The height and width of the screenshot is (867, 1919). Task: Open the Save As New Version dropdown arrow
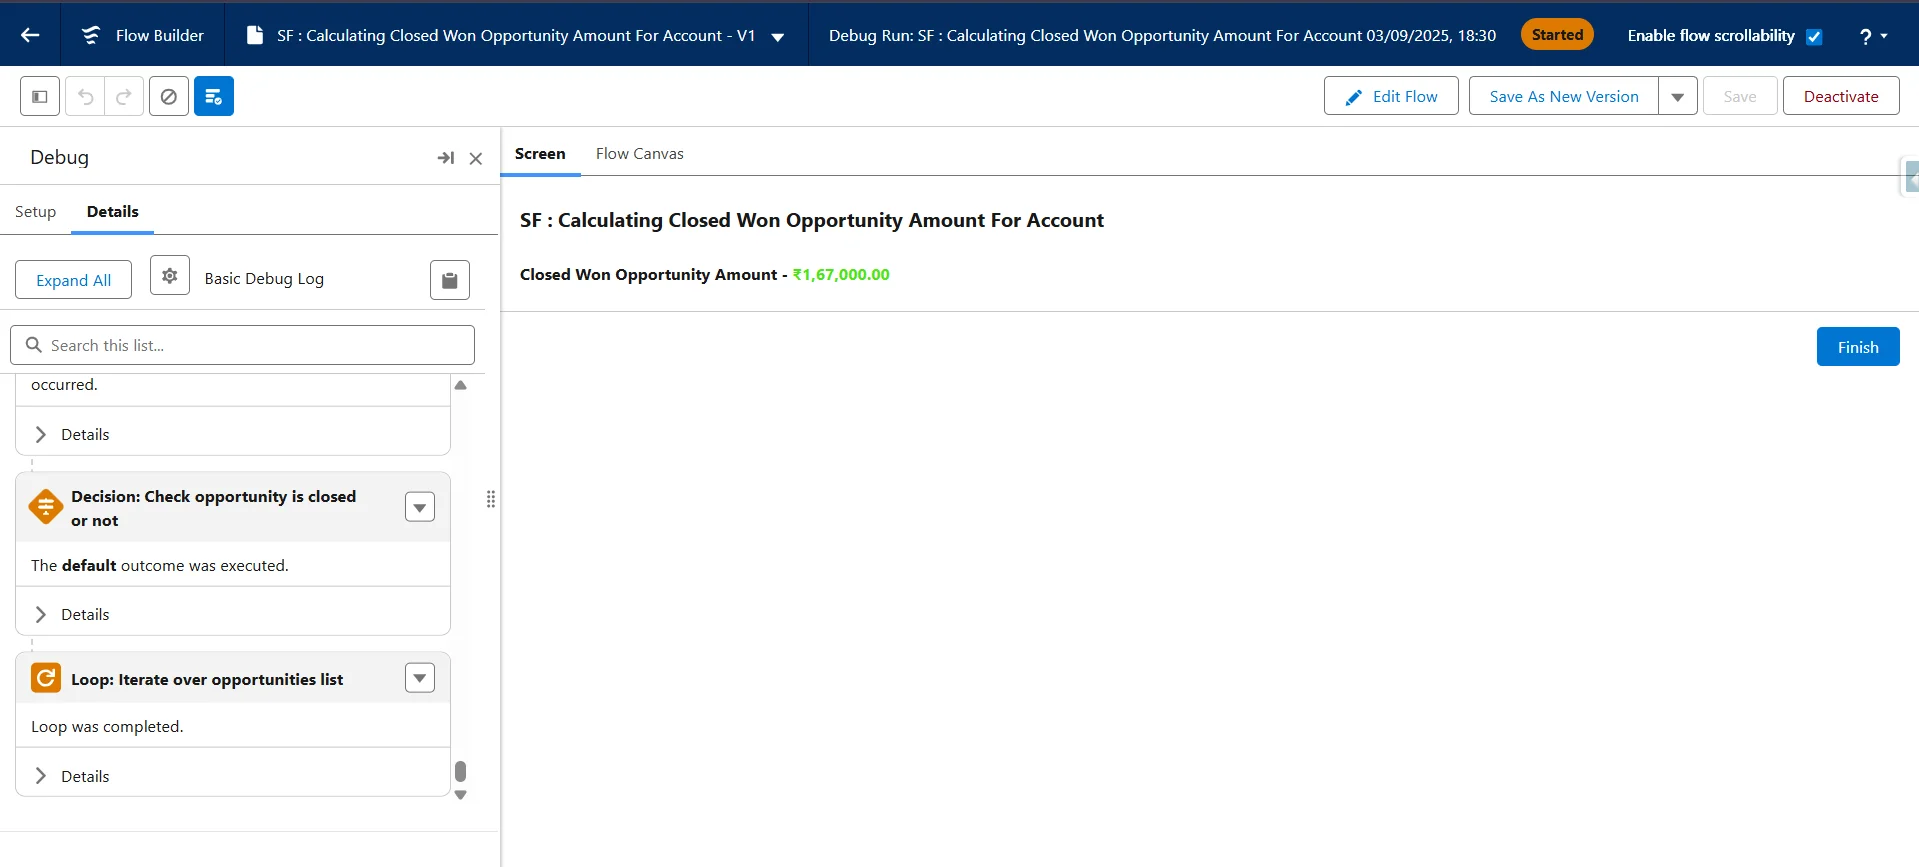tap(1678, 96)
